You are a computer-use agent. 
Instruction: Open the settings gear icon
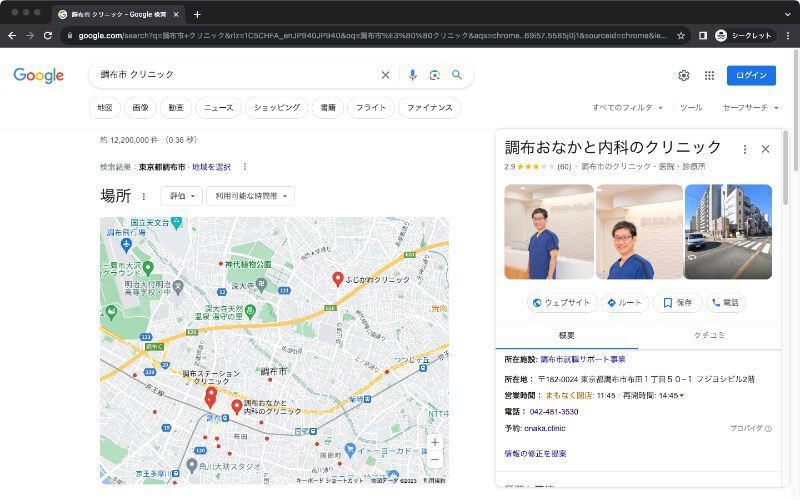684,75
